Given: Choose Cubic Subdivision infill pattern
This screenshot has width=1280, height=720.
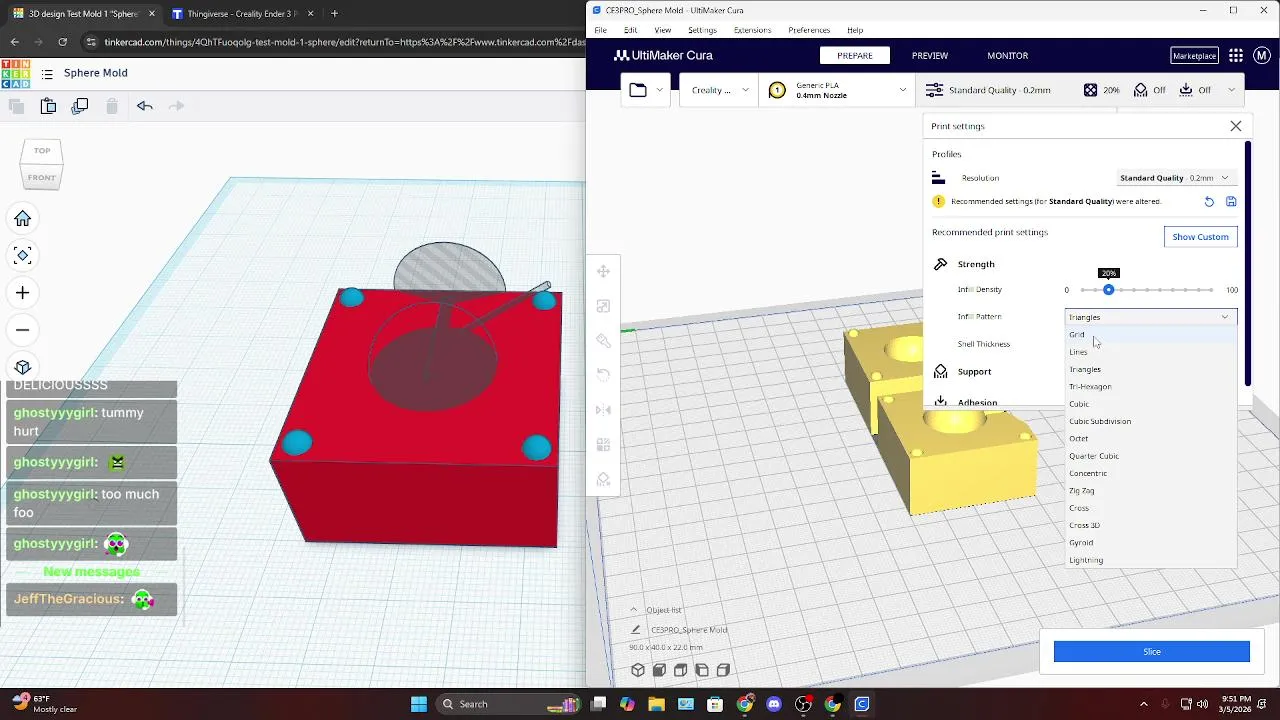Looking at the screenshot, I should pyautogui.click(x=1151, y=421).
